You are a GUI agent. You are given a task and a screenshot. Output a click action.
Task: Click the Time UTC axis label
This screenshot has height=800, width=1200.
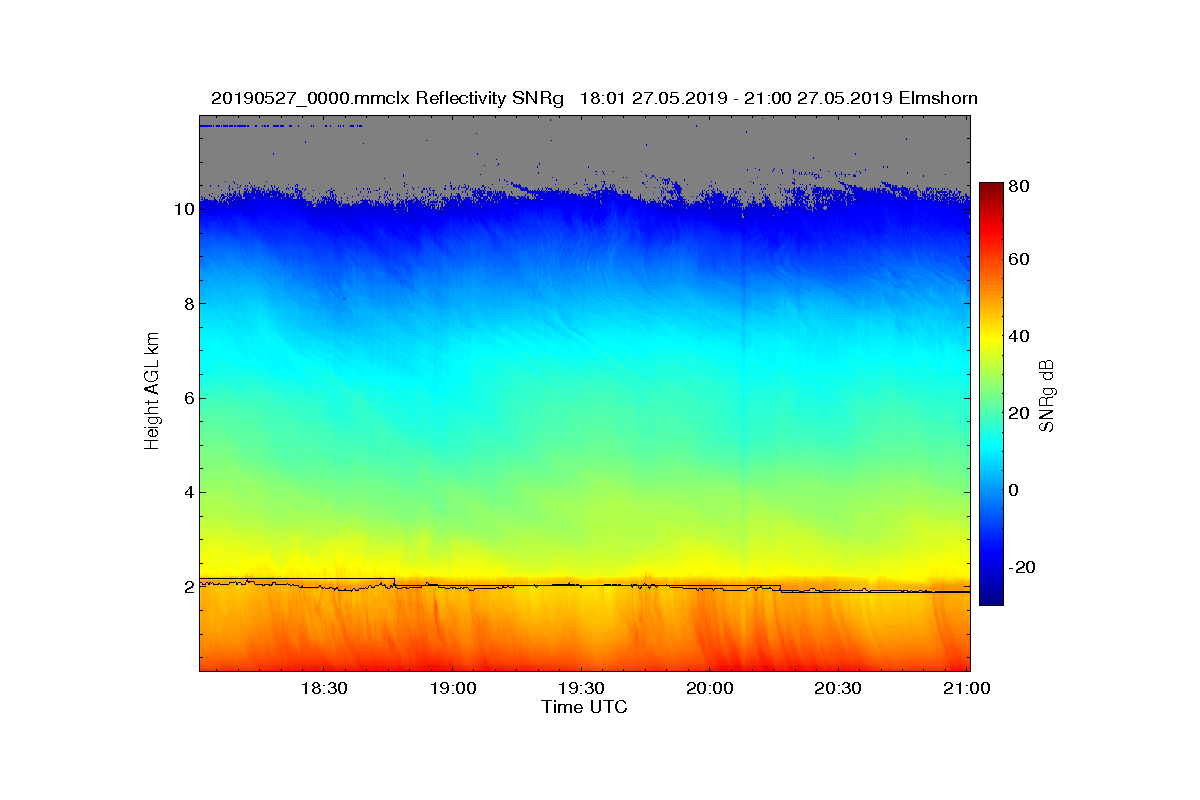coord(584,707)
